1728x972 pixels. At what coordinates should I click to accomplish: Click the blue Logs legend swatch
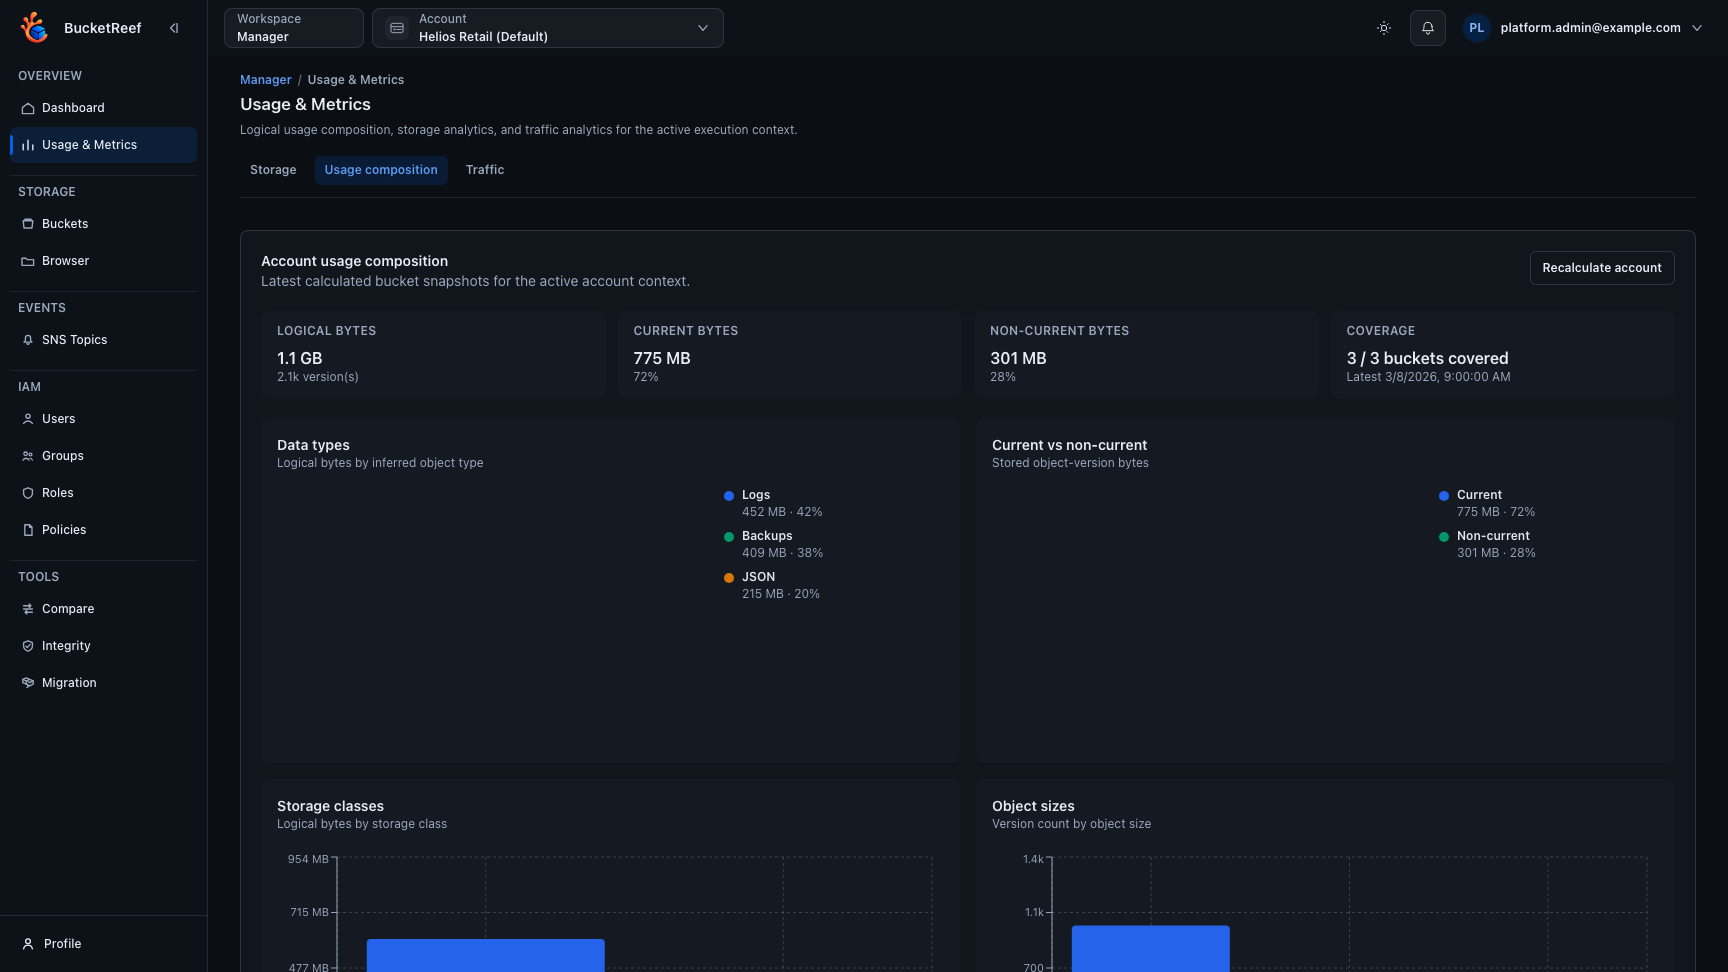(x=729, y=496)
